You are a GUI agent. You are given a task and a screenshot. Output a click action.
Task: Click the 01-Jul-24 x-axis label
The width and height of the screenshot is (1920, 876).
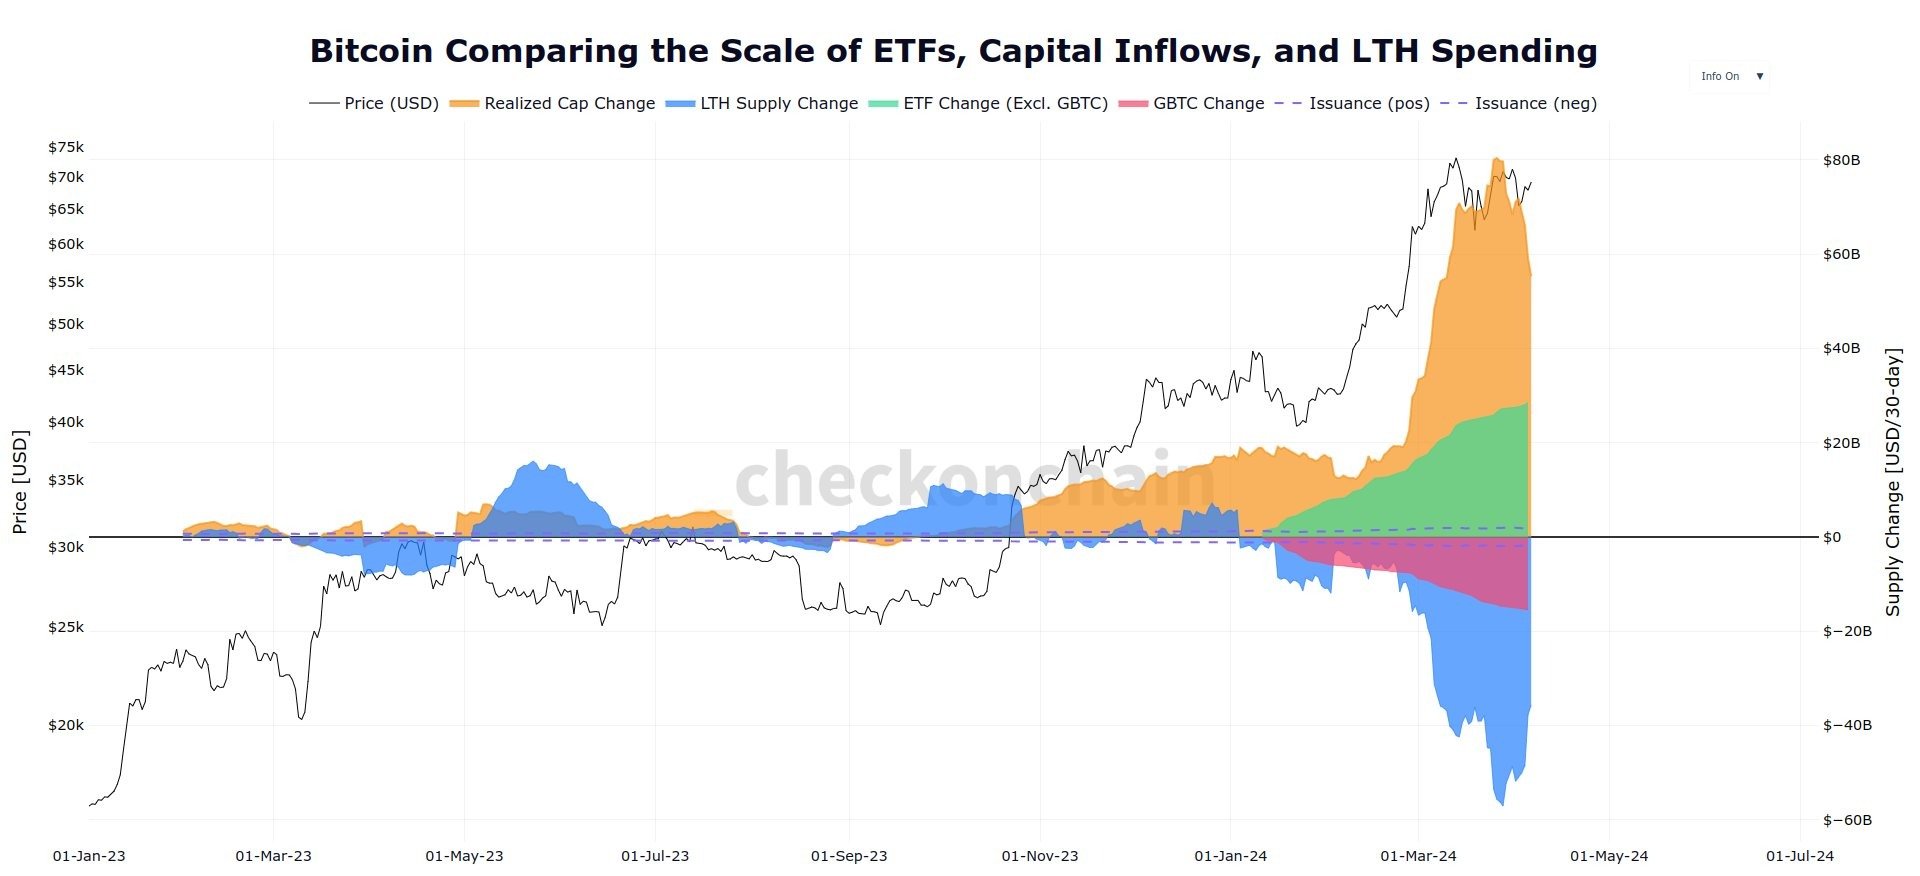pyautogui.click(x=1800, y=856)
